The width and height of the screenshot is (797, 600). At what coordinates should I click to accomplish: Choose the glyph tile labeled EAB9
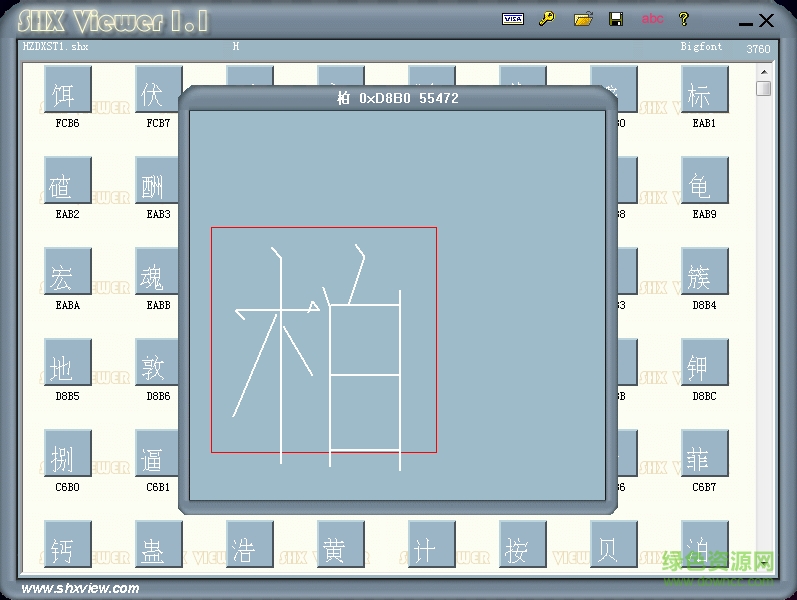pyautogui.click(x=704, y=181)
